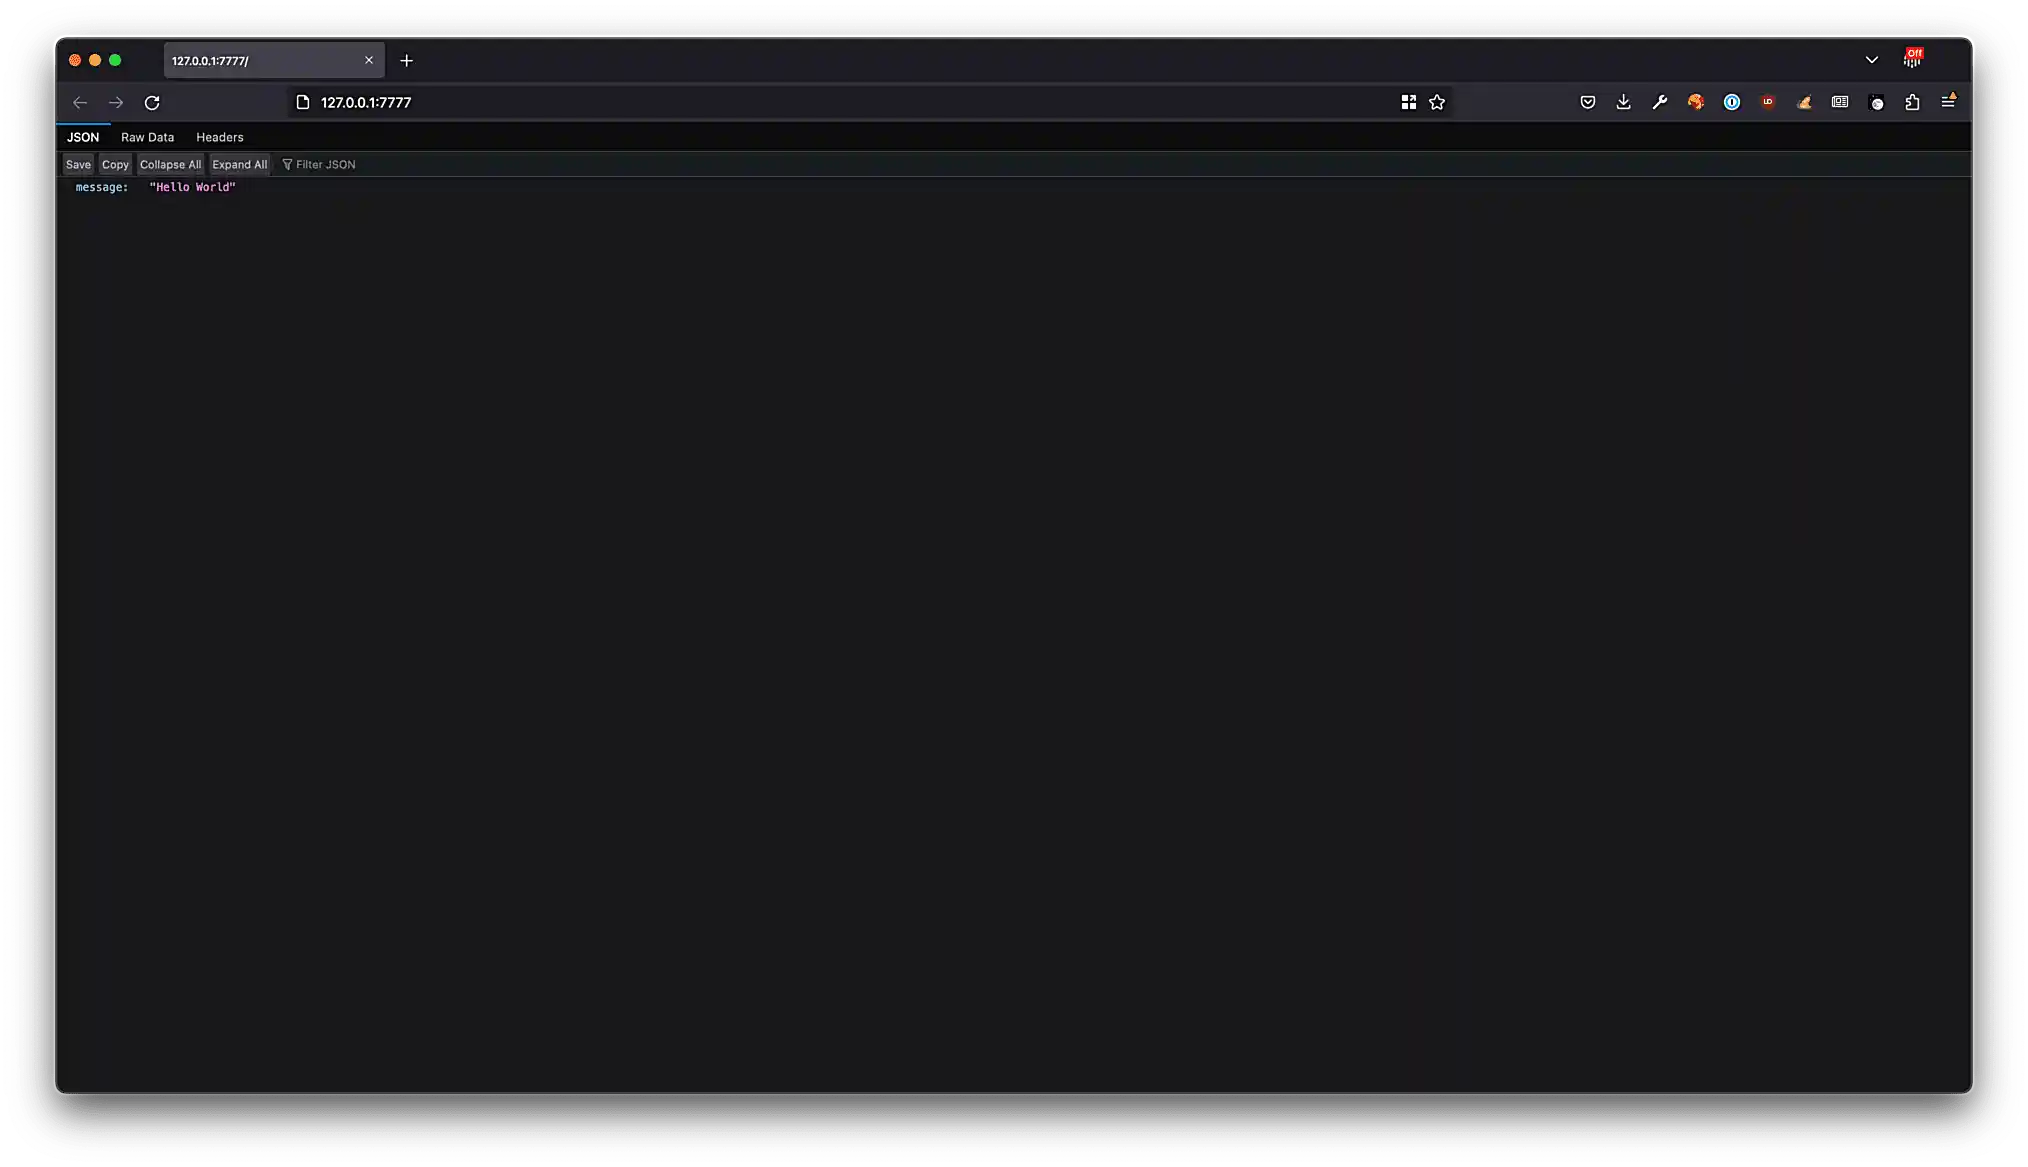2028x1167 pixels.
Task: Expand All JSON nodes
Action: point(240,164)
